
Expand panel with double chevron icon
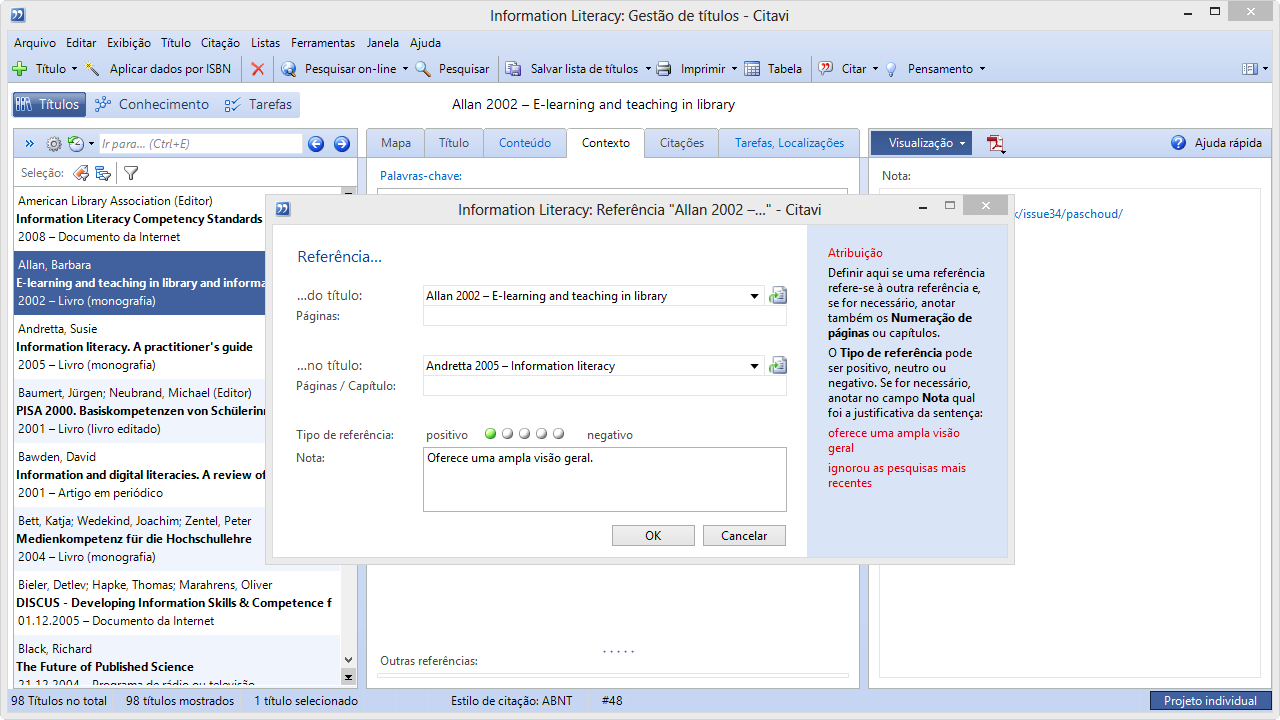pyautogui.click(x=29, y=144)
